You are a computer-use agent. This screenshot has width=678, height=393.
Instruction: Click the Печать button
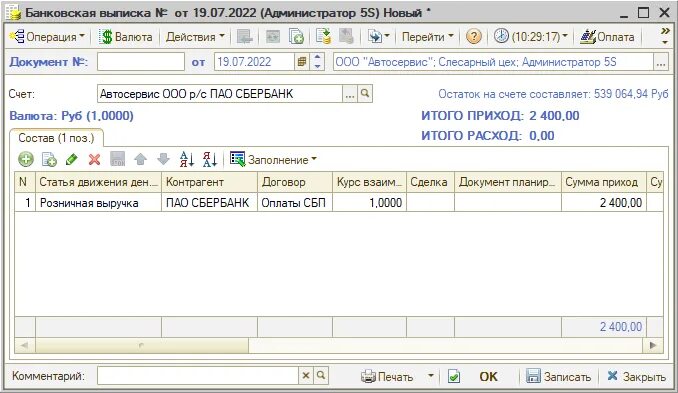point(387,377)
